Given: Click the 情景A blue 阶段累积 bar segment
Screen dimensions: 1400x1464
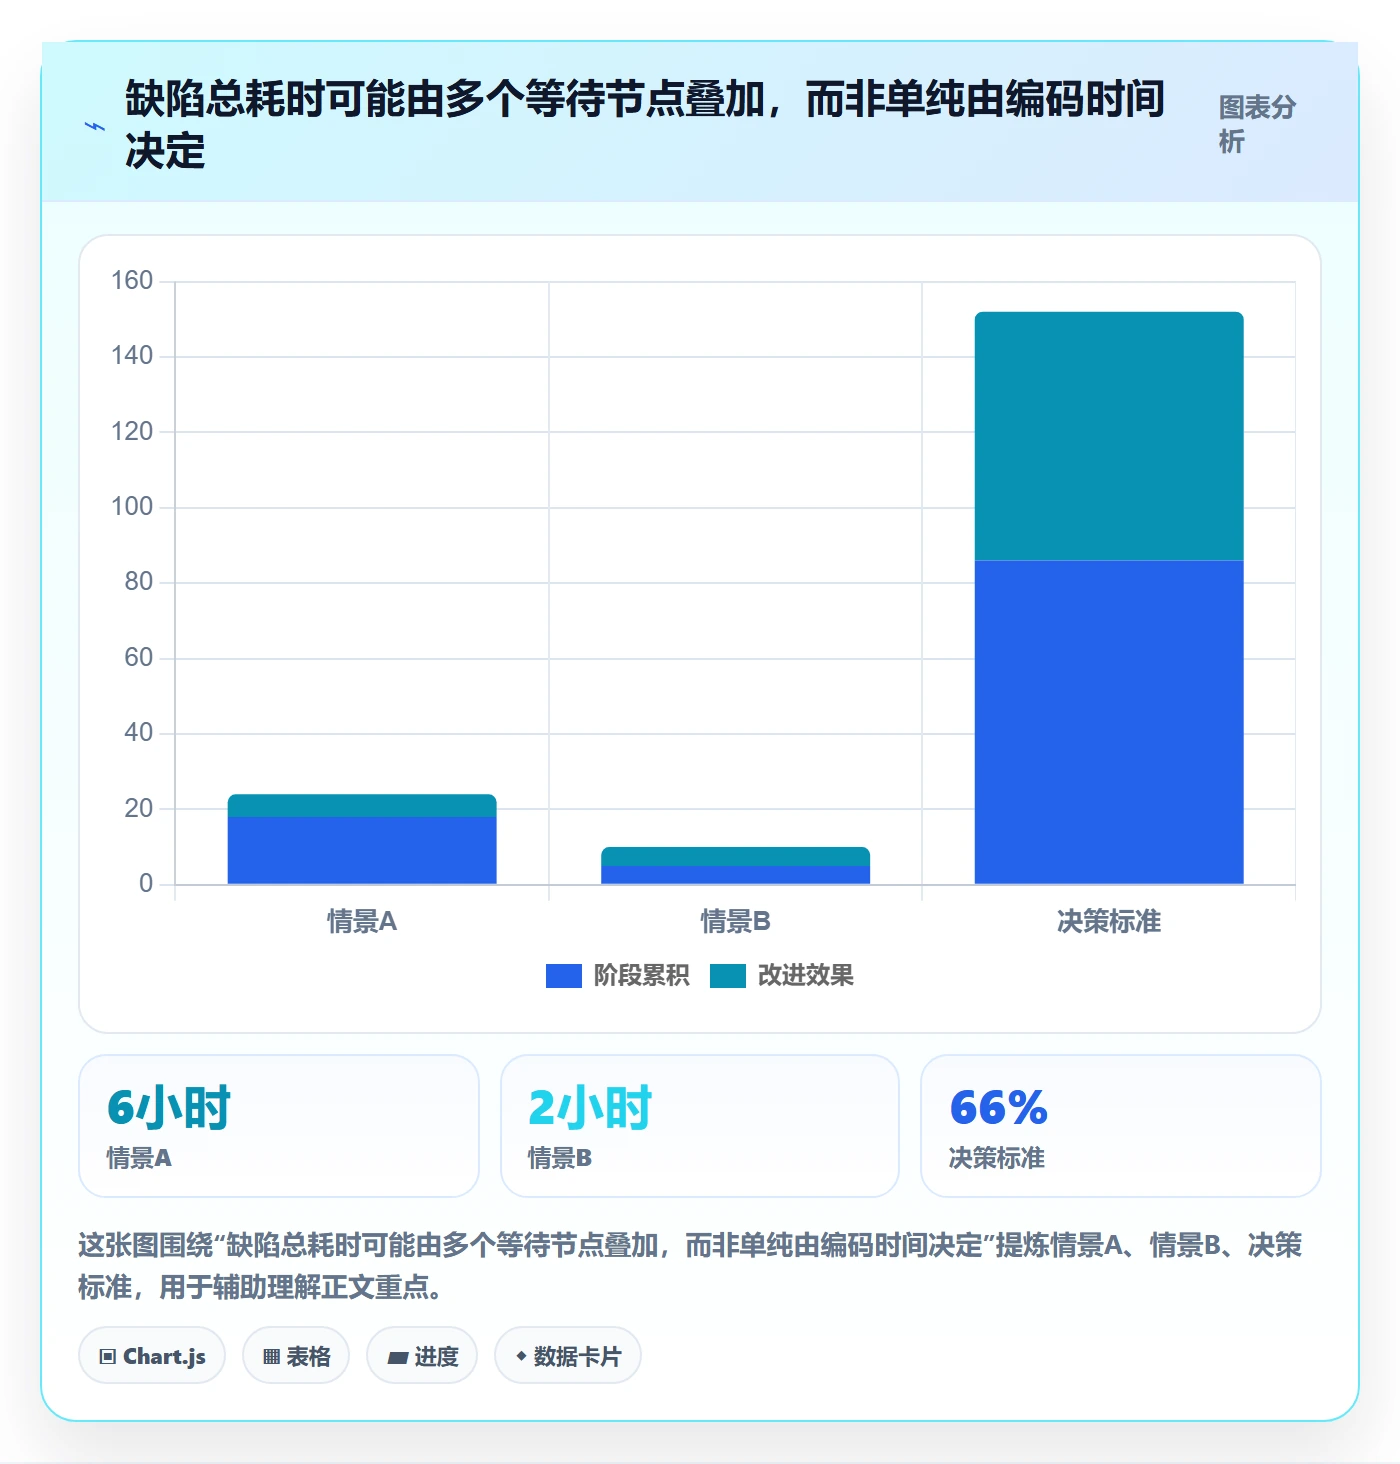Looking at the screenshot, I should 362,850.
